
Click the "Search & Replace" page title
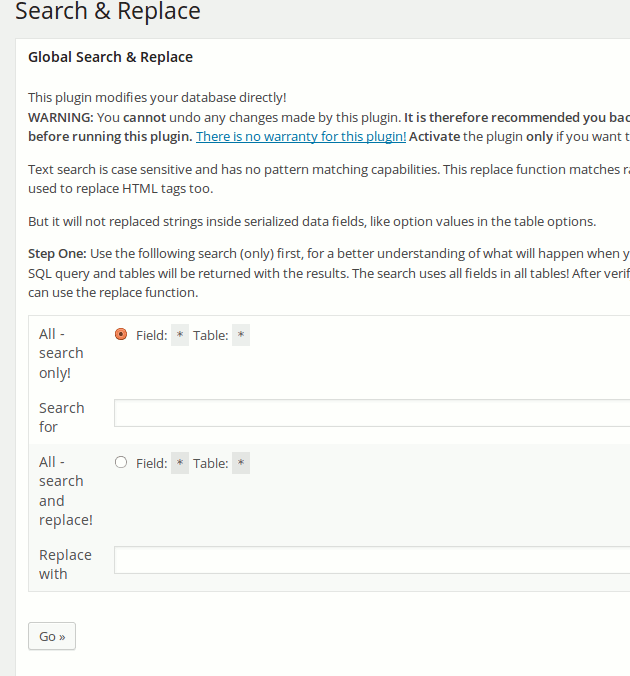click(x=108, y=12)
